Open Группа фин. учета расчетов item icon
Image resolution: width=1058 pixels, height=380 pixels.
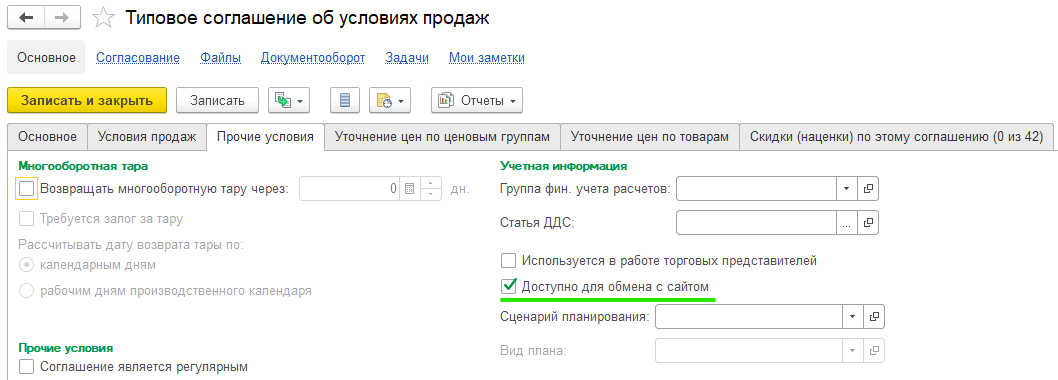click(x=868, y=189)
